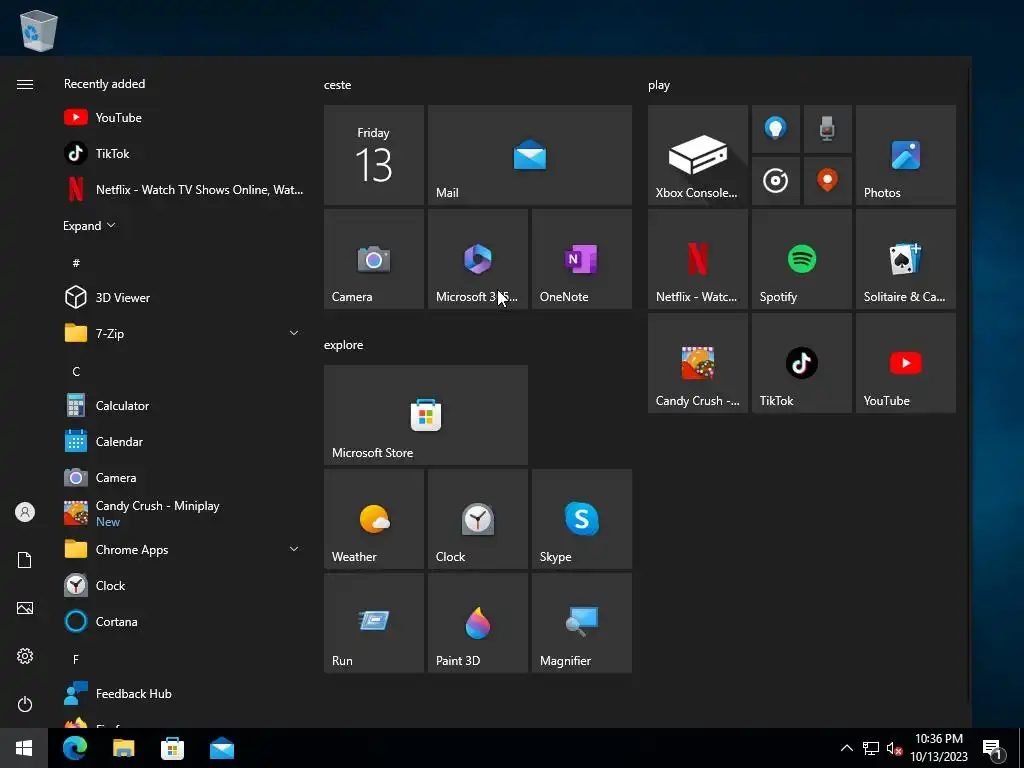The image size is (1024, 768).
Task: Open the Solitaire & Casual Games tile
Action: (x=906, y=259)
